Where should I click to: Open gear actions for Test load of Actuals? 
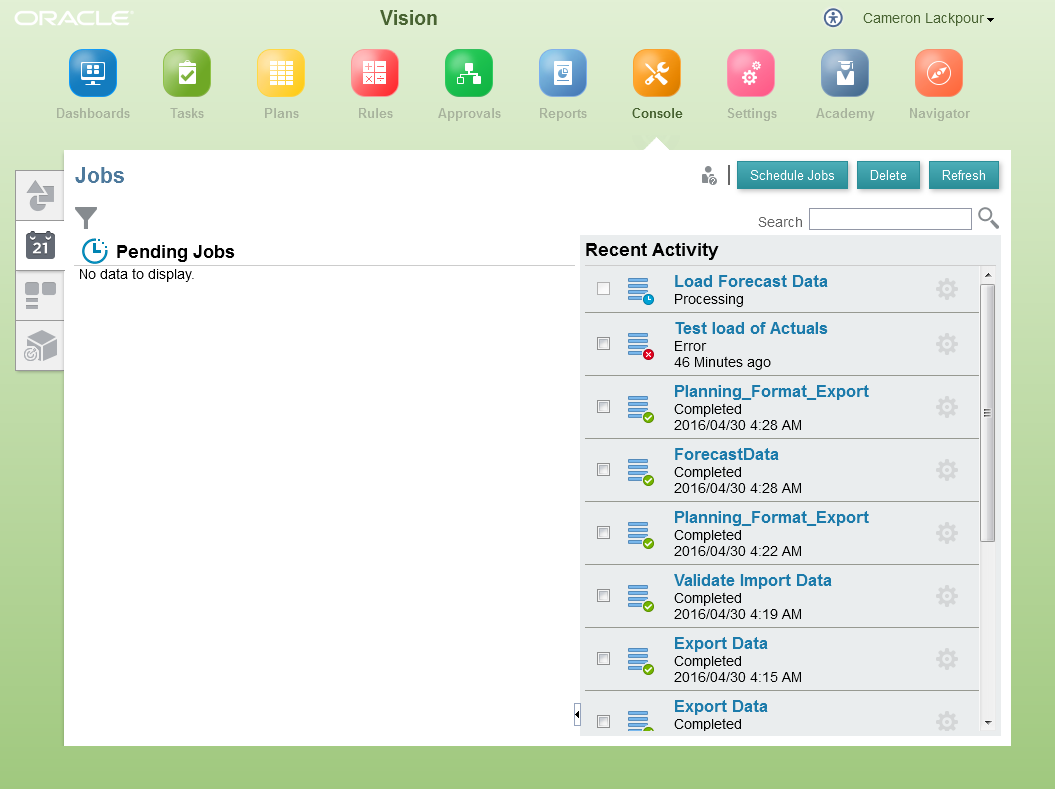click(x=947, y=344)
